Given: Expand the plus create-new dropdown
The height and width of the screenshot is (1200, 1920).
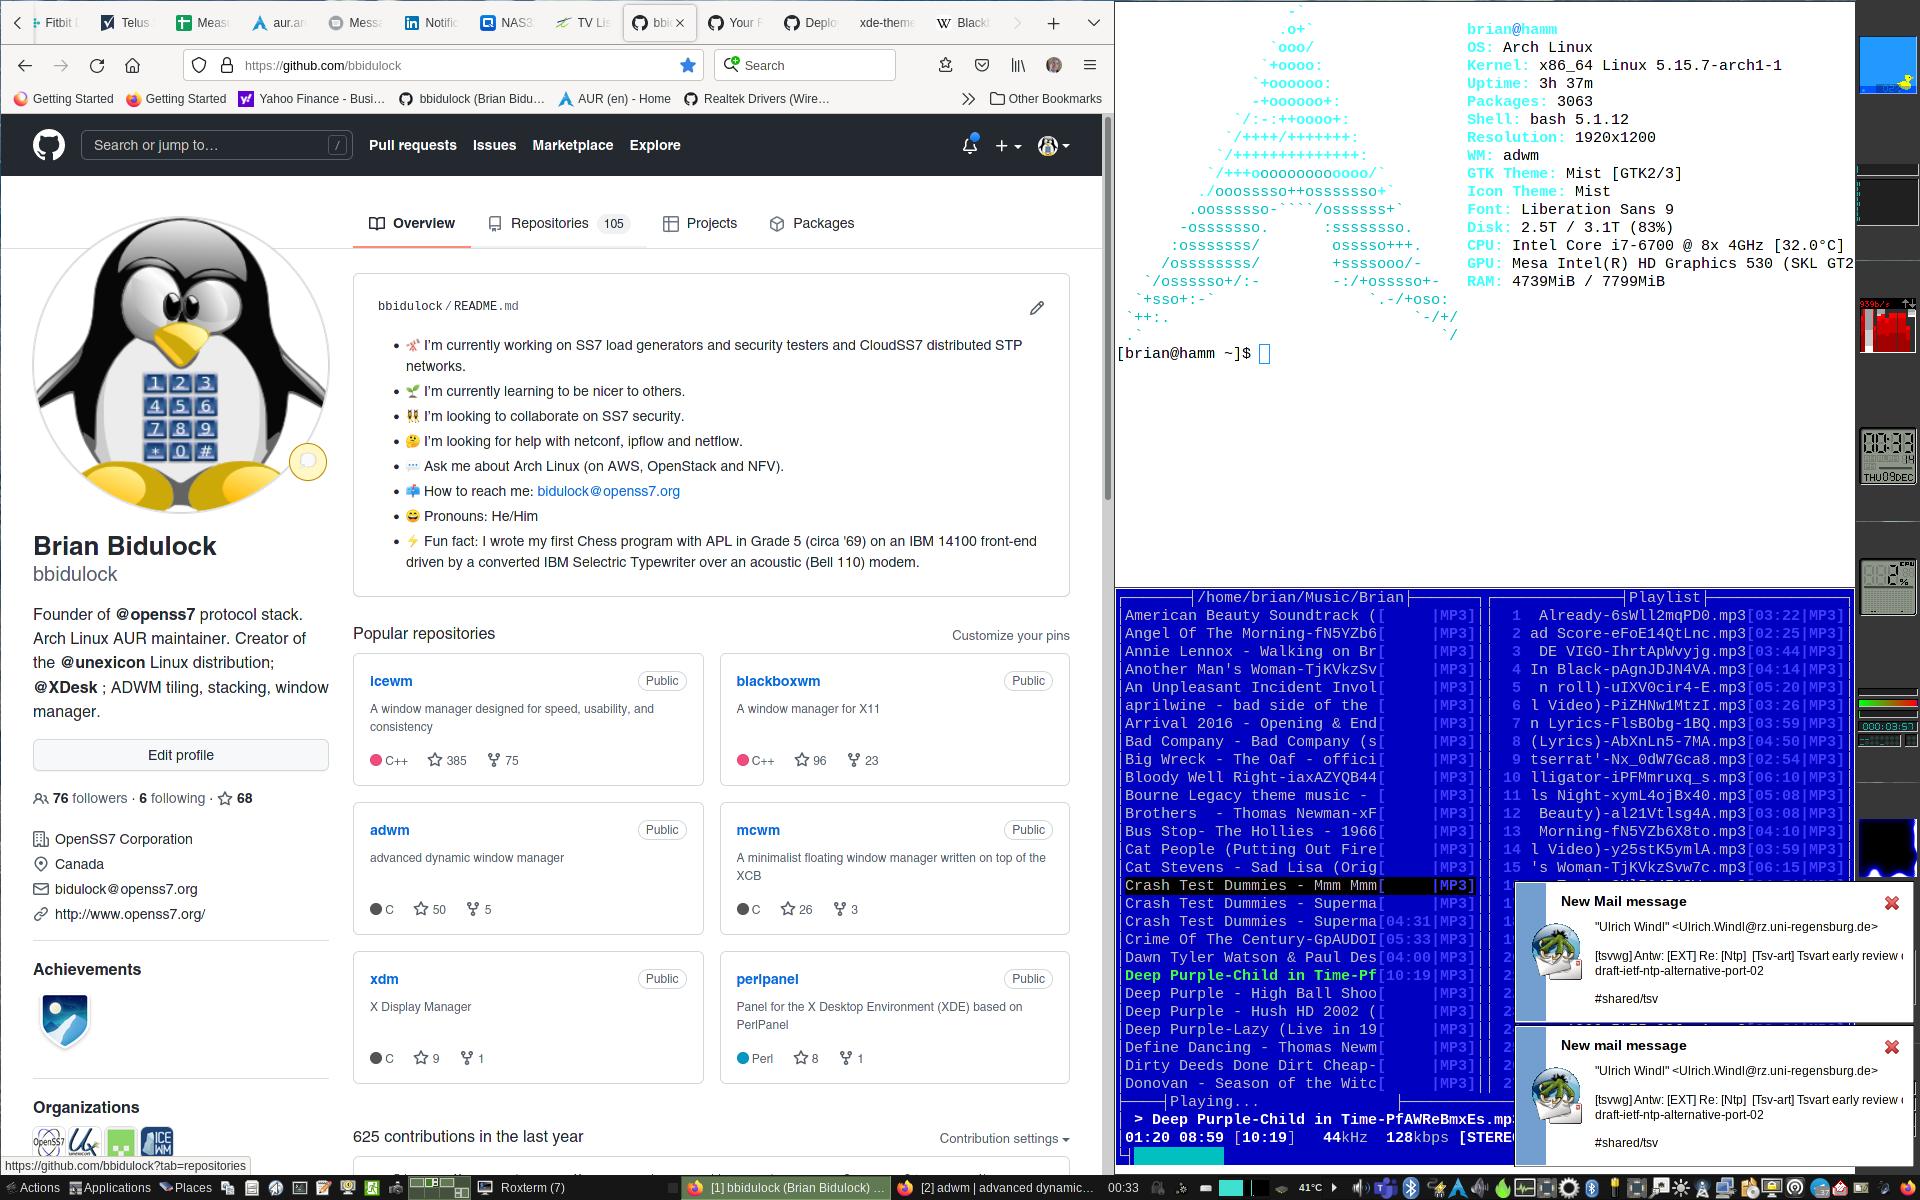Looking at the screenshot, I should click(x=1008, y=146).
